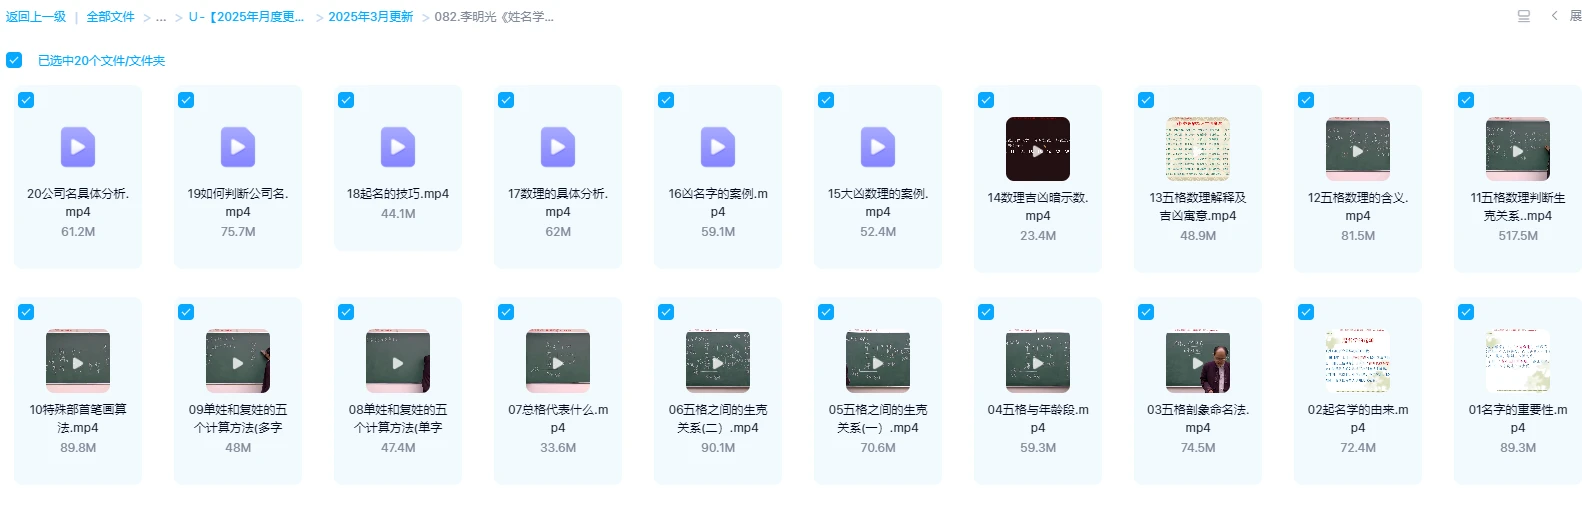This screenshot has height=520, width=1582.
Task: Click the file name 02起名学的由来.mp4
Action: point(1358,419)
